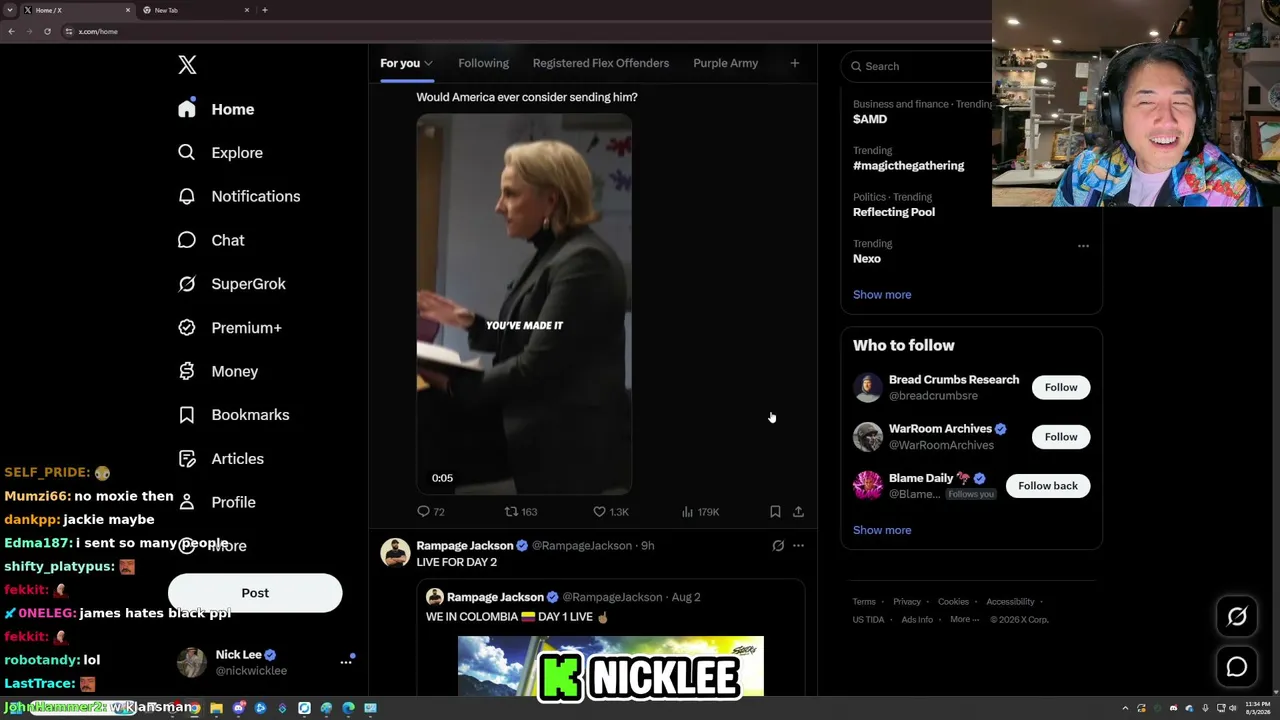This screenshot has width=1280, height=720.
Task: Open a new browser tab
Action: pos(264,10)
